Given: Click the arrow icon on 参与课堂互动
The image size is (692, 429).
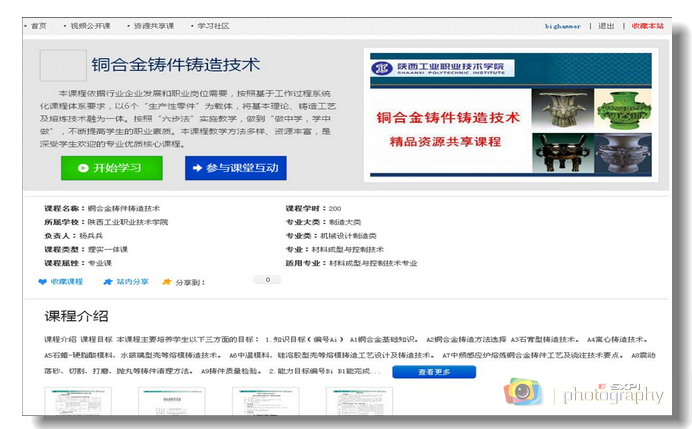Looking at the screenshot, I should (196, 168).
